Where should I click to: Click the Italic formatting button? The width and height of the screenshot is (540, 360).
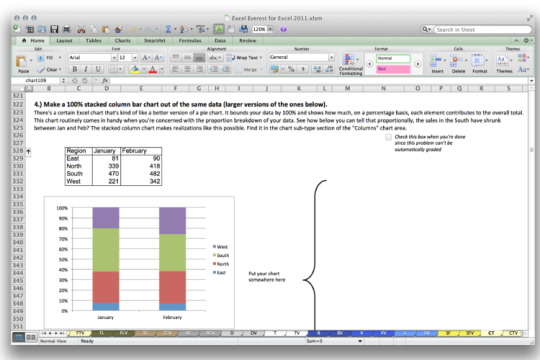pyautogui.click(x=86, y=69)
